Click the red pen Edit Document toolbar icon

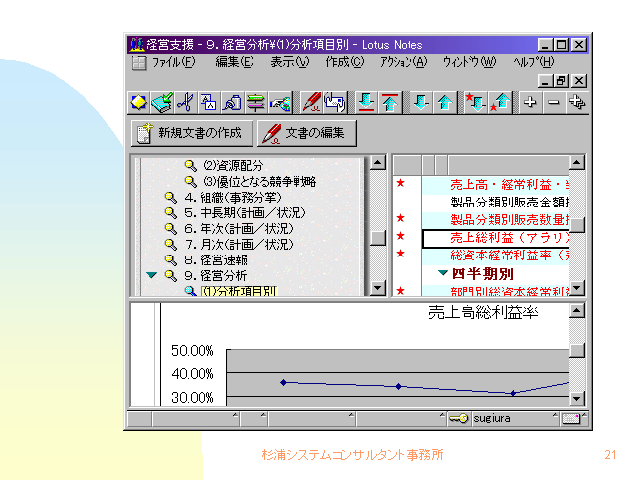312,102
